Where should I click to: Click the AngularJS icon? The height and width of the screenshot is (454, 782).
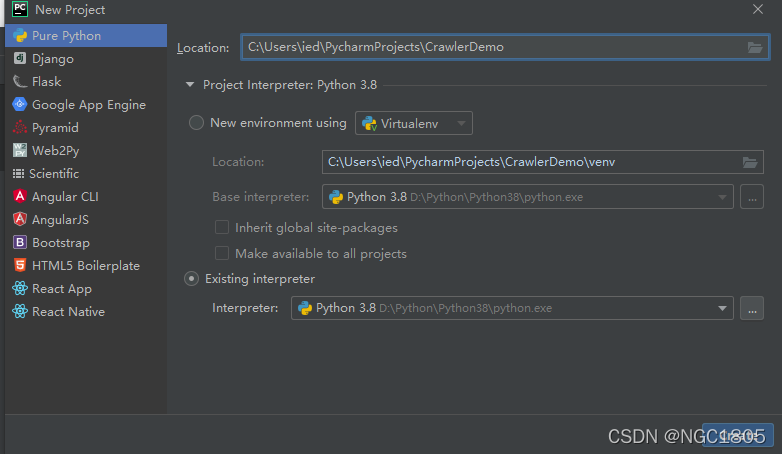point(19,219)
